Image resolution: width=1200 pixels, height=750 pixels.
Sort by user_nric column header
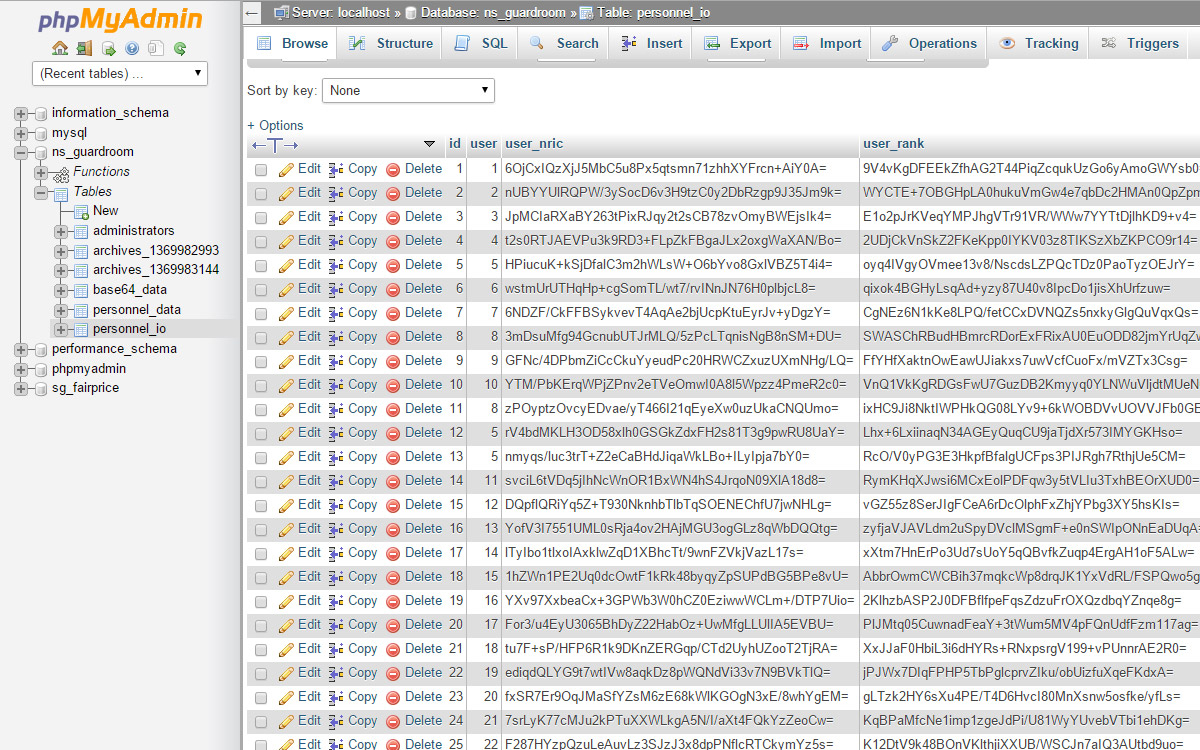pyautogui.click(x=534, y=144)
